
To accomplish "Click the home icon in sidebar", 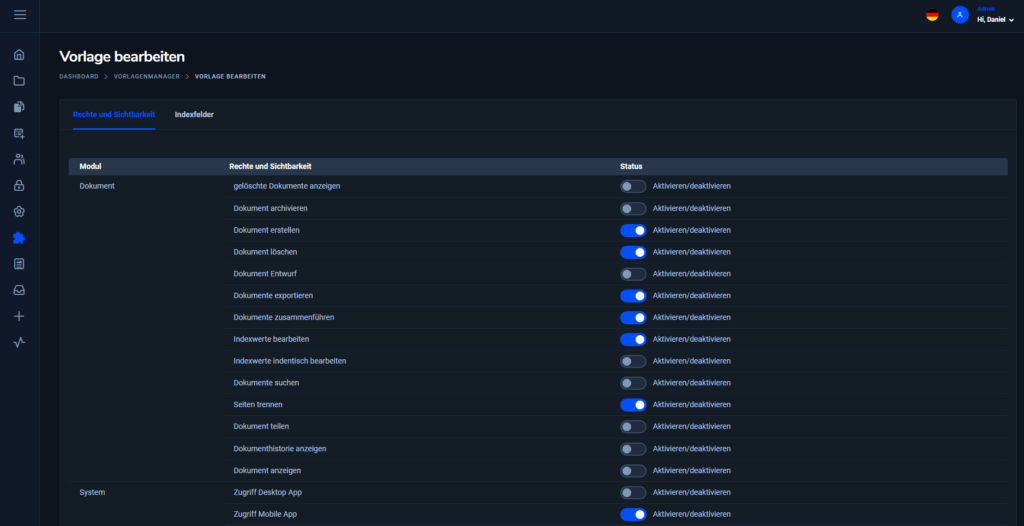I will [x=19, y=54].
